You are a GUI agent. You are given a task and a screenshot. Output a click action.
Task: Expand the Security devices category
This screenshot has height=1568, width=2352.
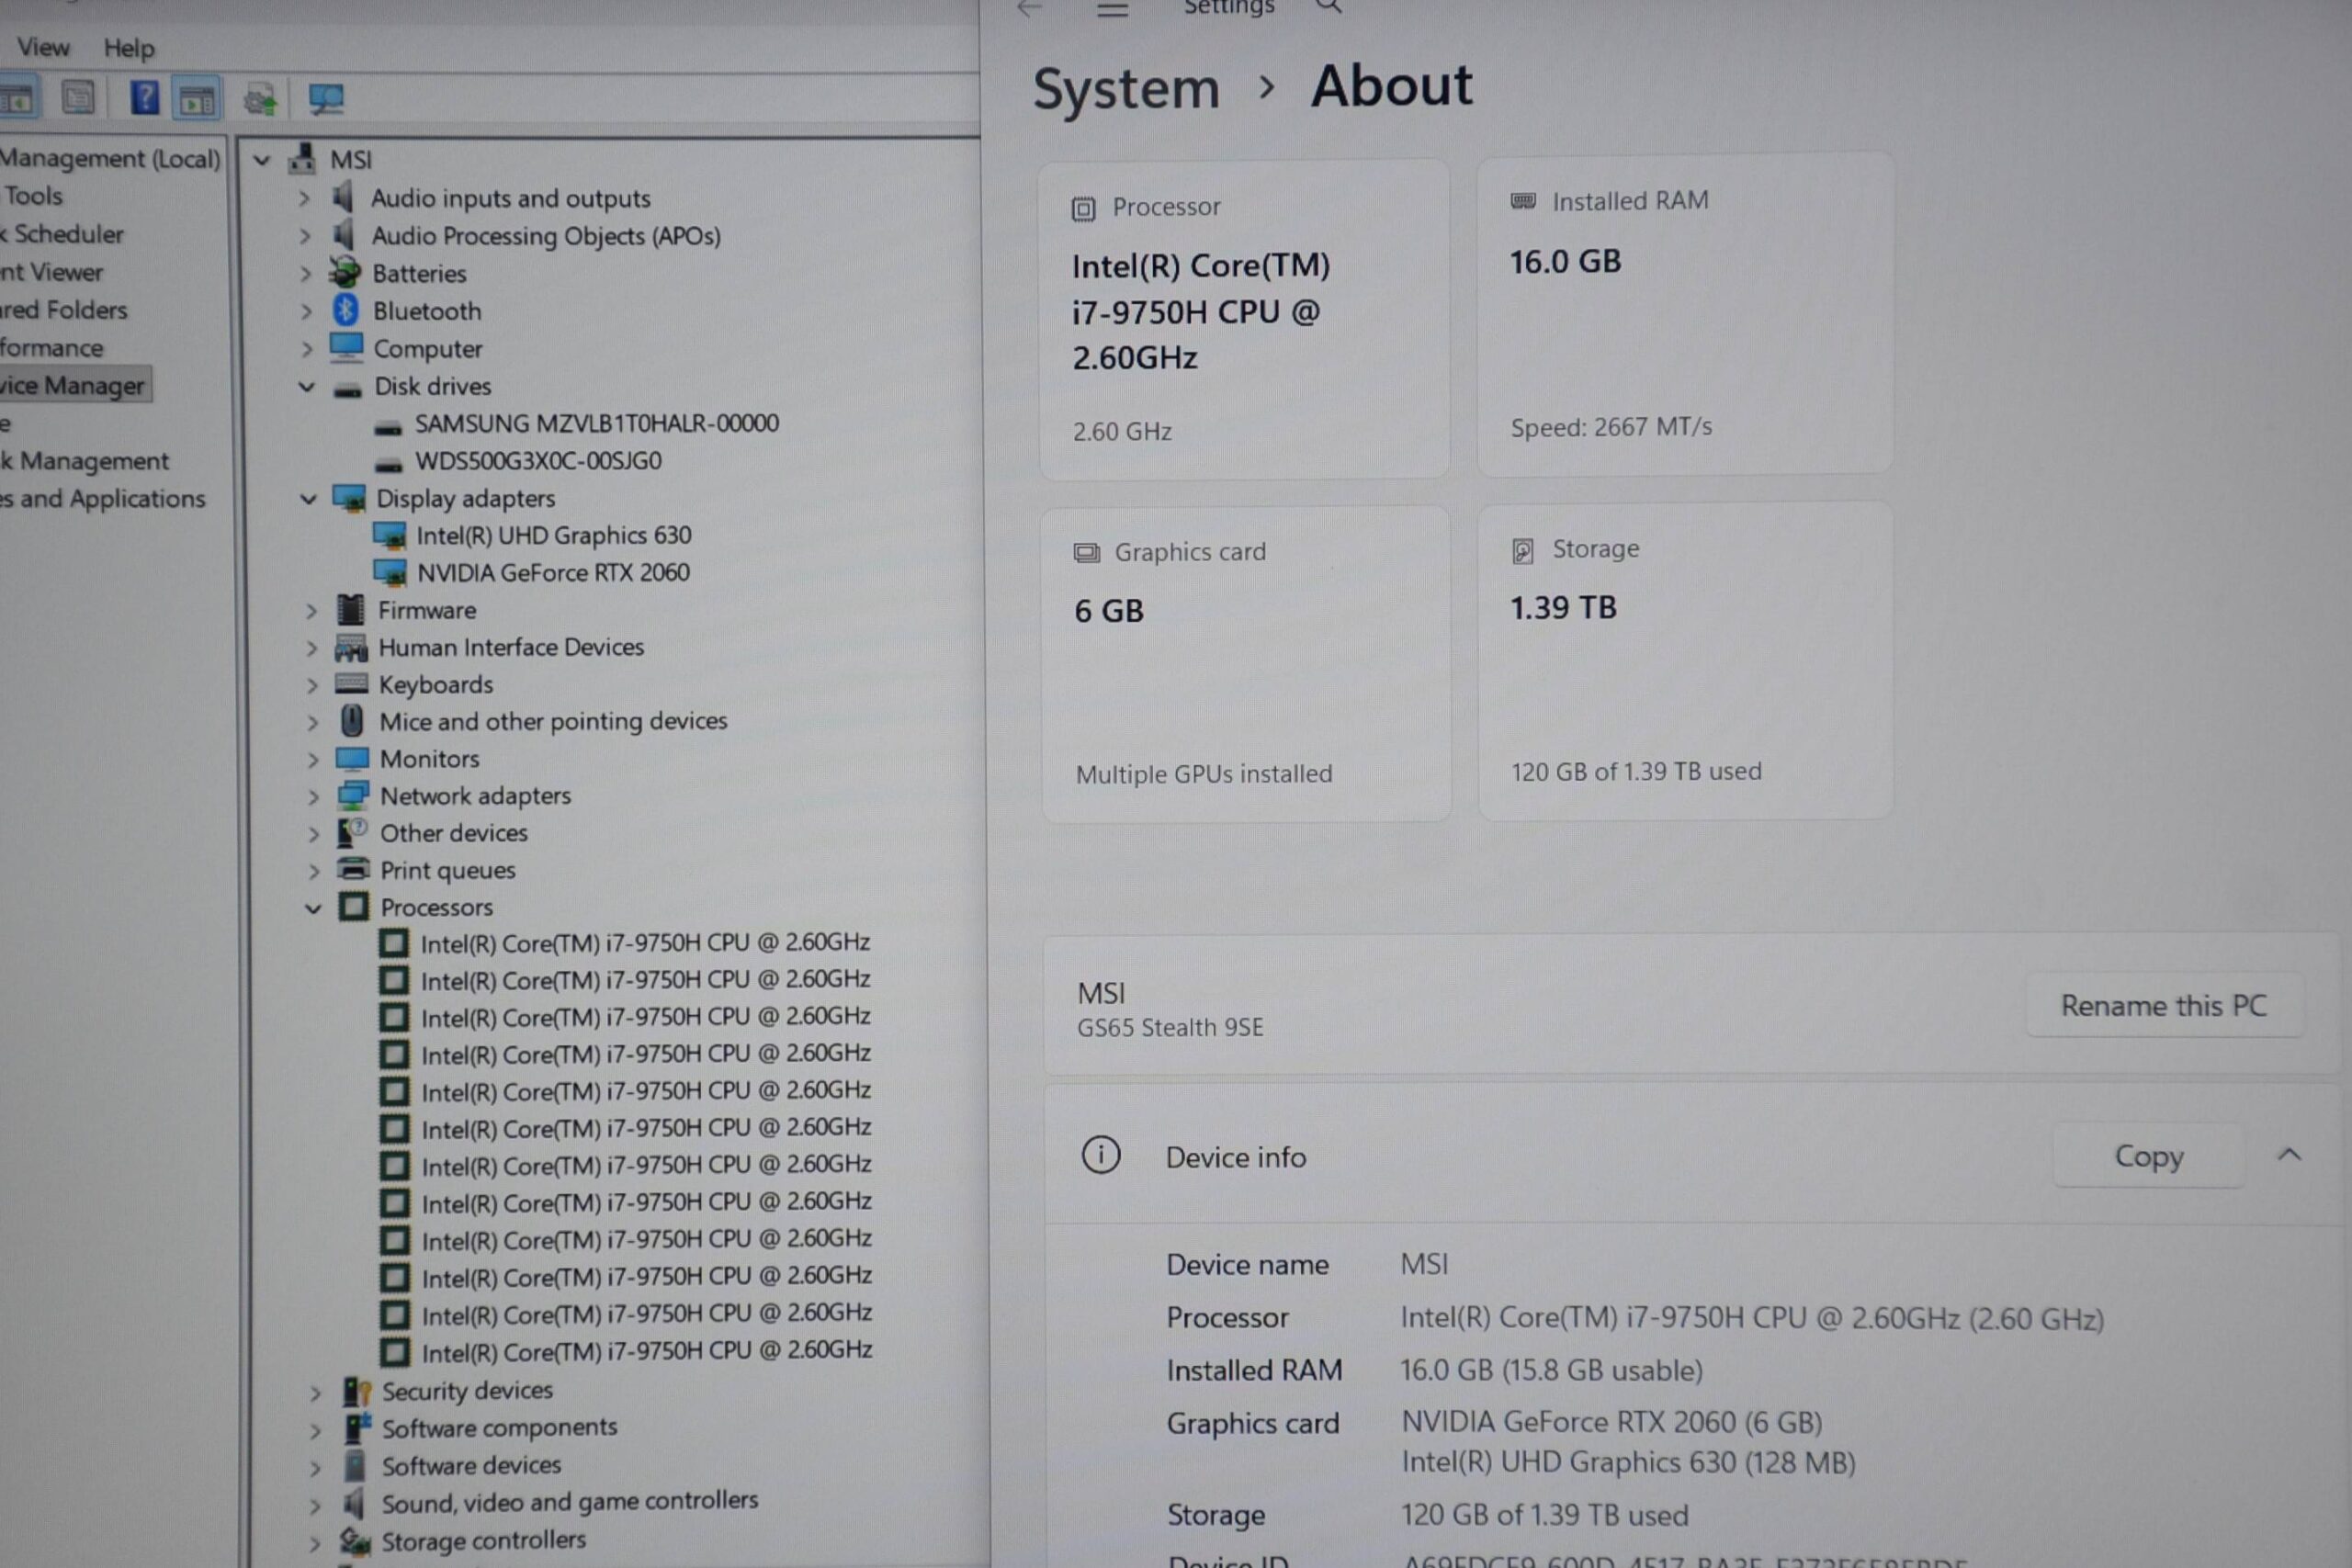315,1392
